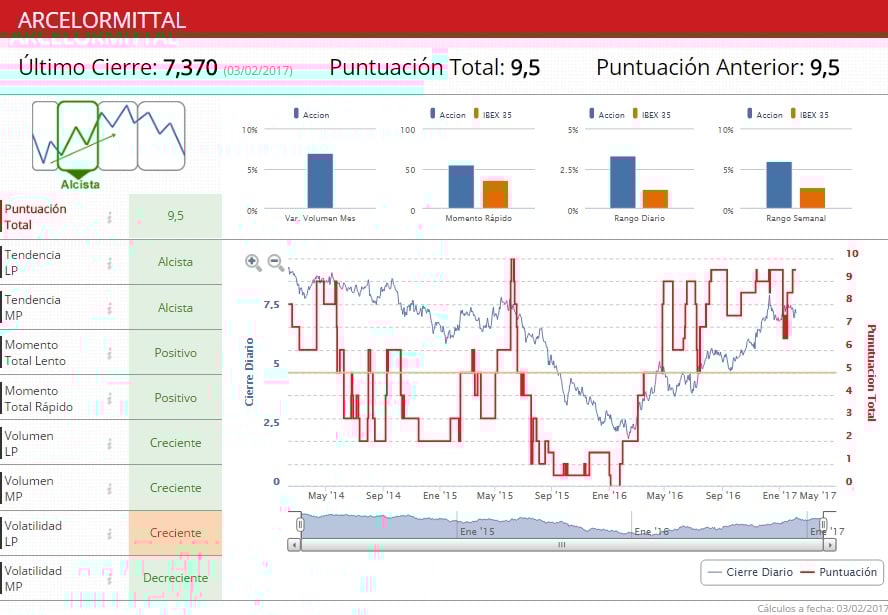This screenshot has width=888, height=615.
Task: Open the Volumen LP info icon
Action: point(109,443)
